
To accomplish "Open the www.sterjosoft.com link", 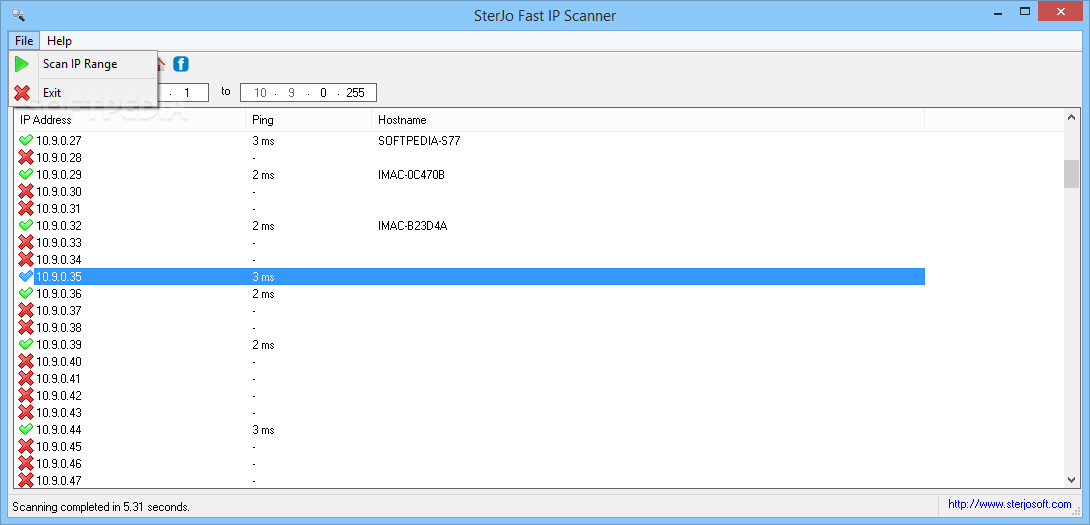I will pos(1009,504).
